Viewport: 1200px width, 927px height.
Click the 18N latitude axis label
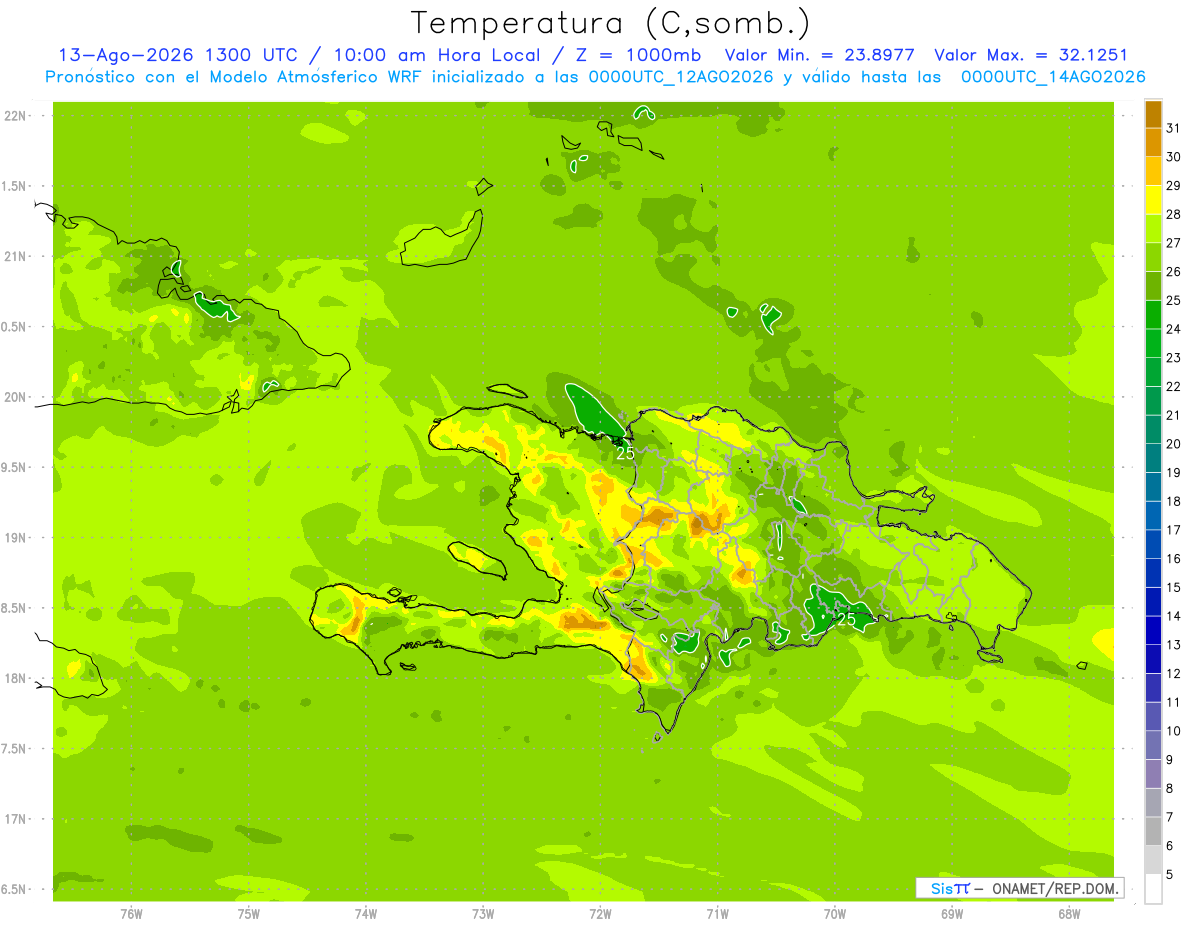16,678
